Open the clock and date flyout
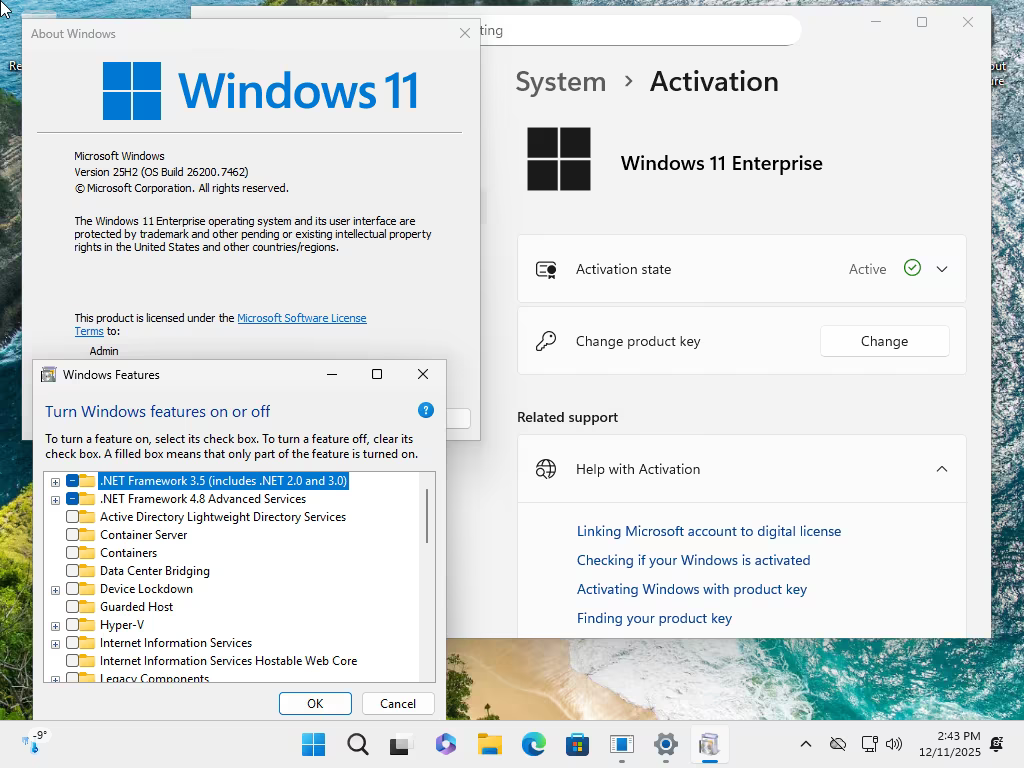Screen dimensions: 1024x768 point(950,744)
